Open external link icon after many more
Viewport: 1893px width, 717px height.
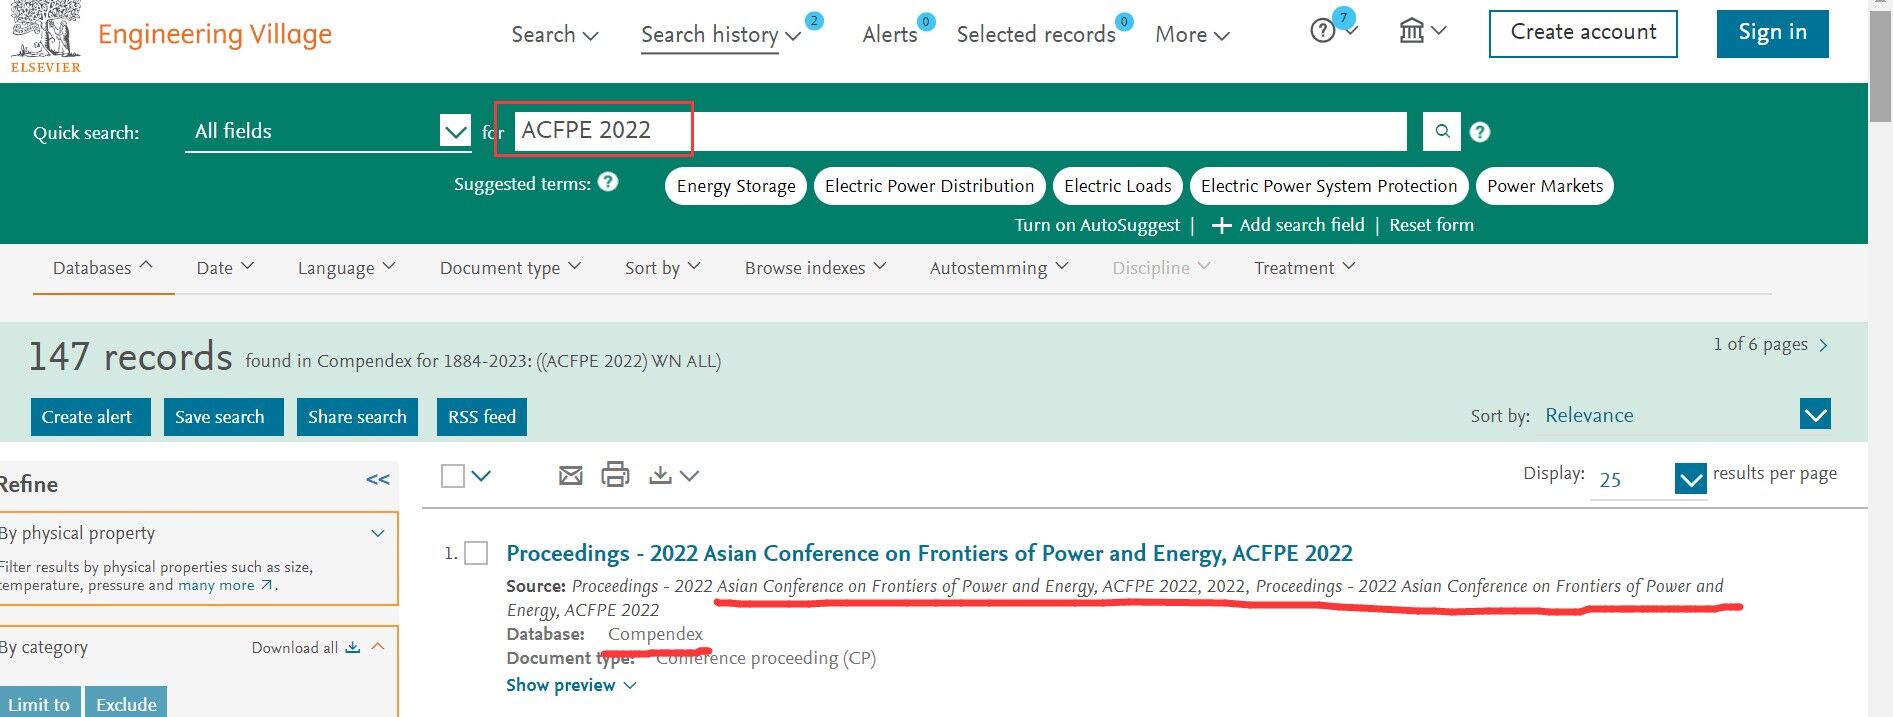pyautogui.click(x=266, y=585)
